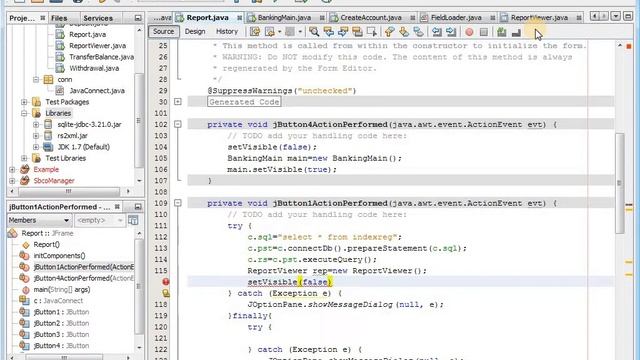640x360 pixels.
Task: Click the Next Bookmark icon
Action: click(404, 31)
